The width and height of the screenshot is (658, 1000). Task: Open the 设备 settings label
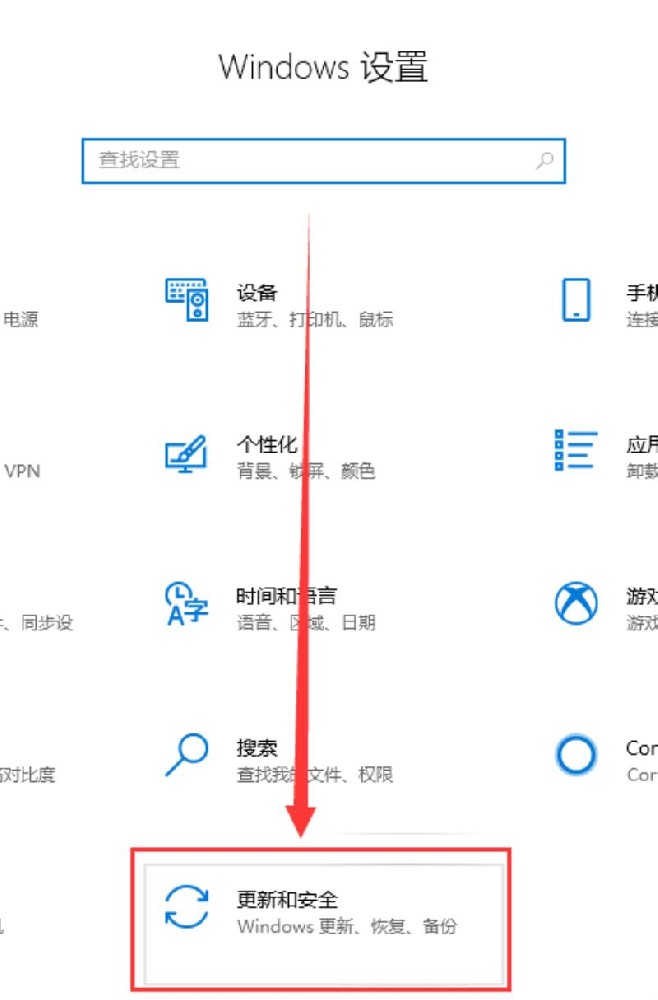tap(257, 293)
